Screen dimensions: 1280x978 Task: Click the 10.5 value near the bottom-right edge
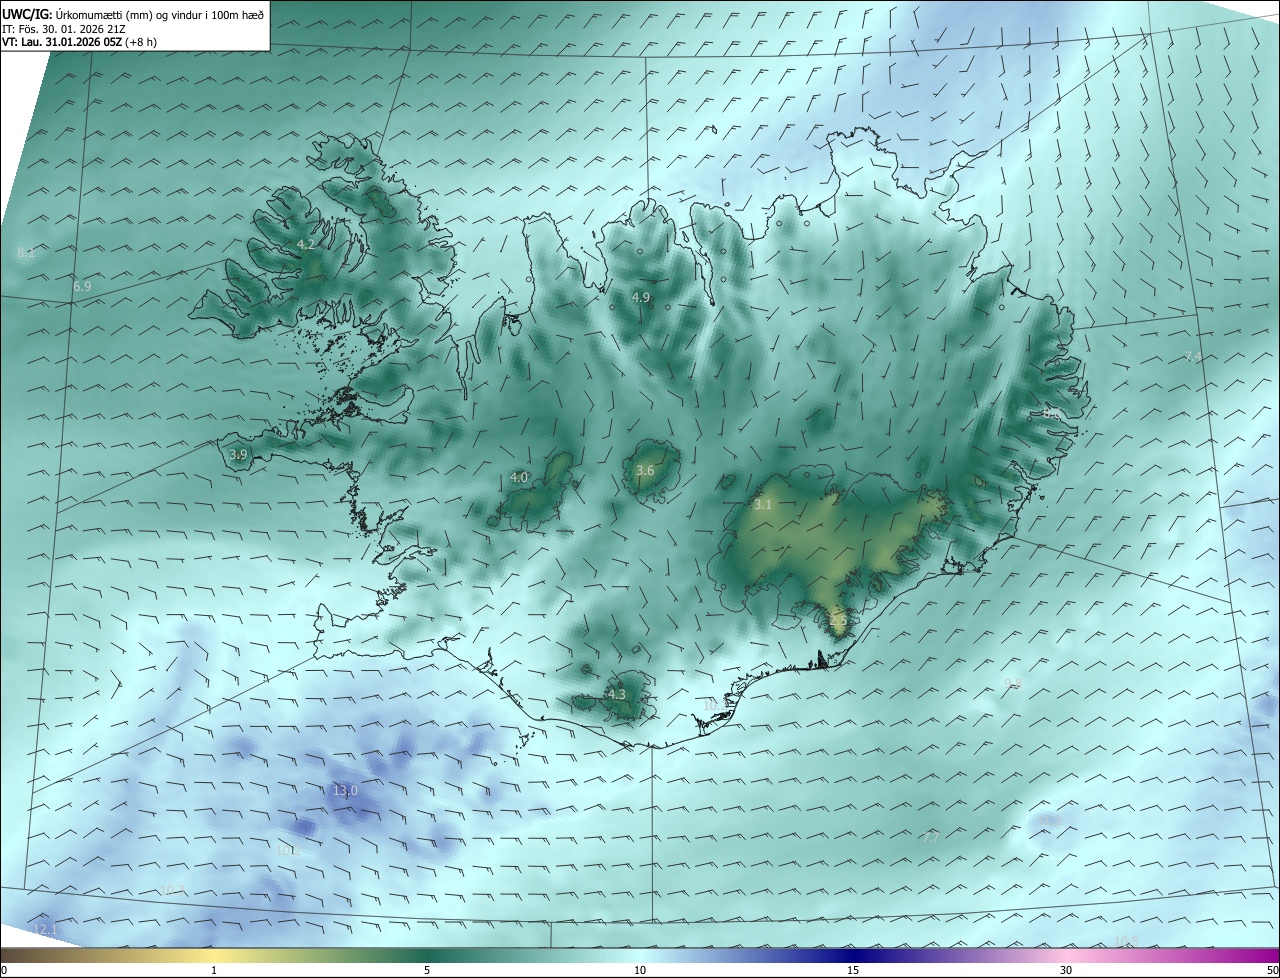point(1126,941)
